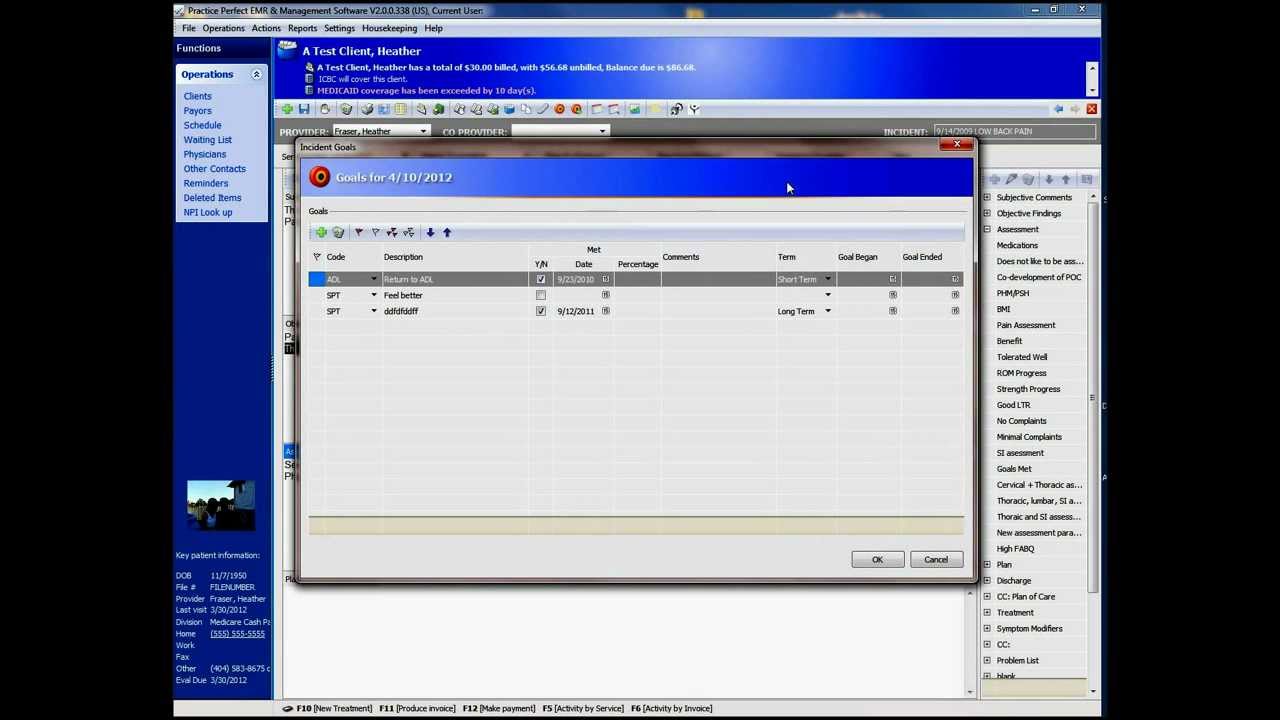Screen dimensions: 1280x720
Task: Open Code dropdown on ddfdfddff row
Action: click(374, 311)
